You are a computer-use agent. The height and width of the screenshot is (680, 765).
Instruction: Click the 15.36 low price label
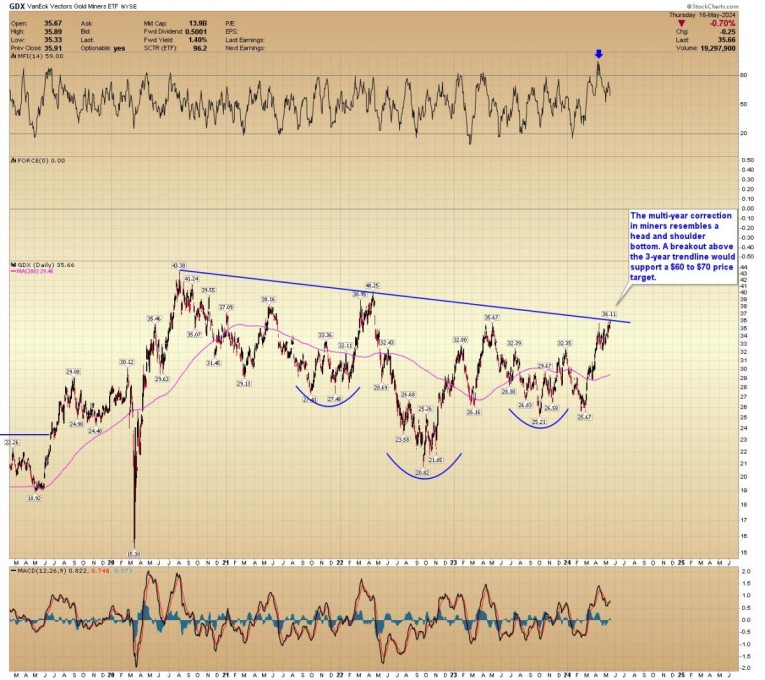(134, 552)
